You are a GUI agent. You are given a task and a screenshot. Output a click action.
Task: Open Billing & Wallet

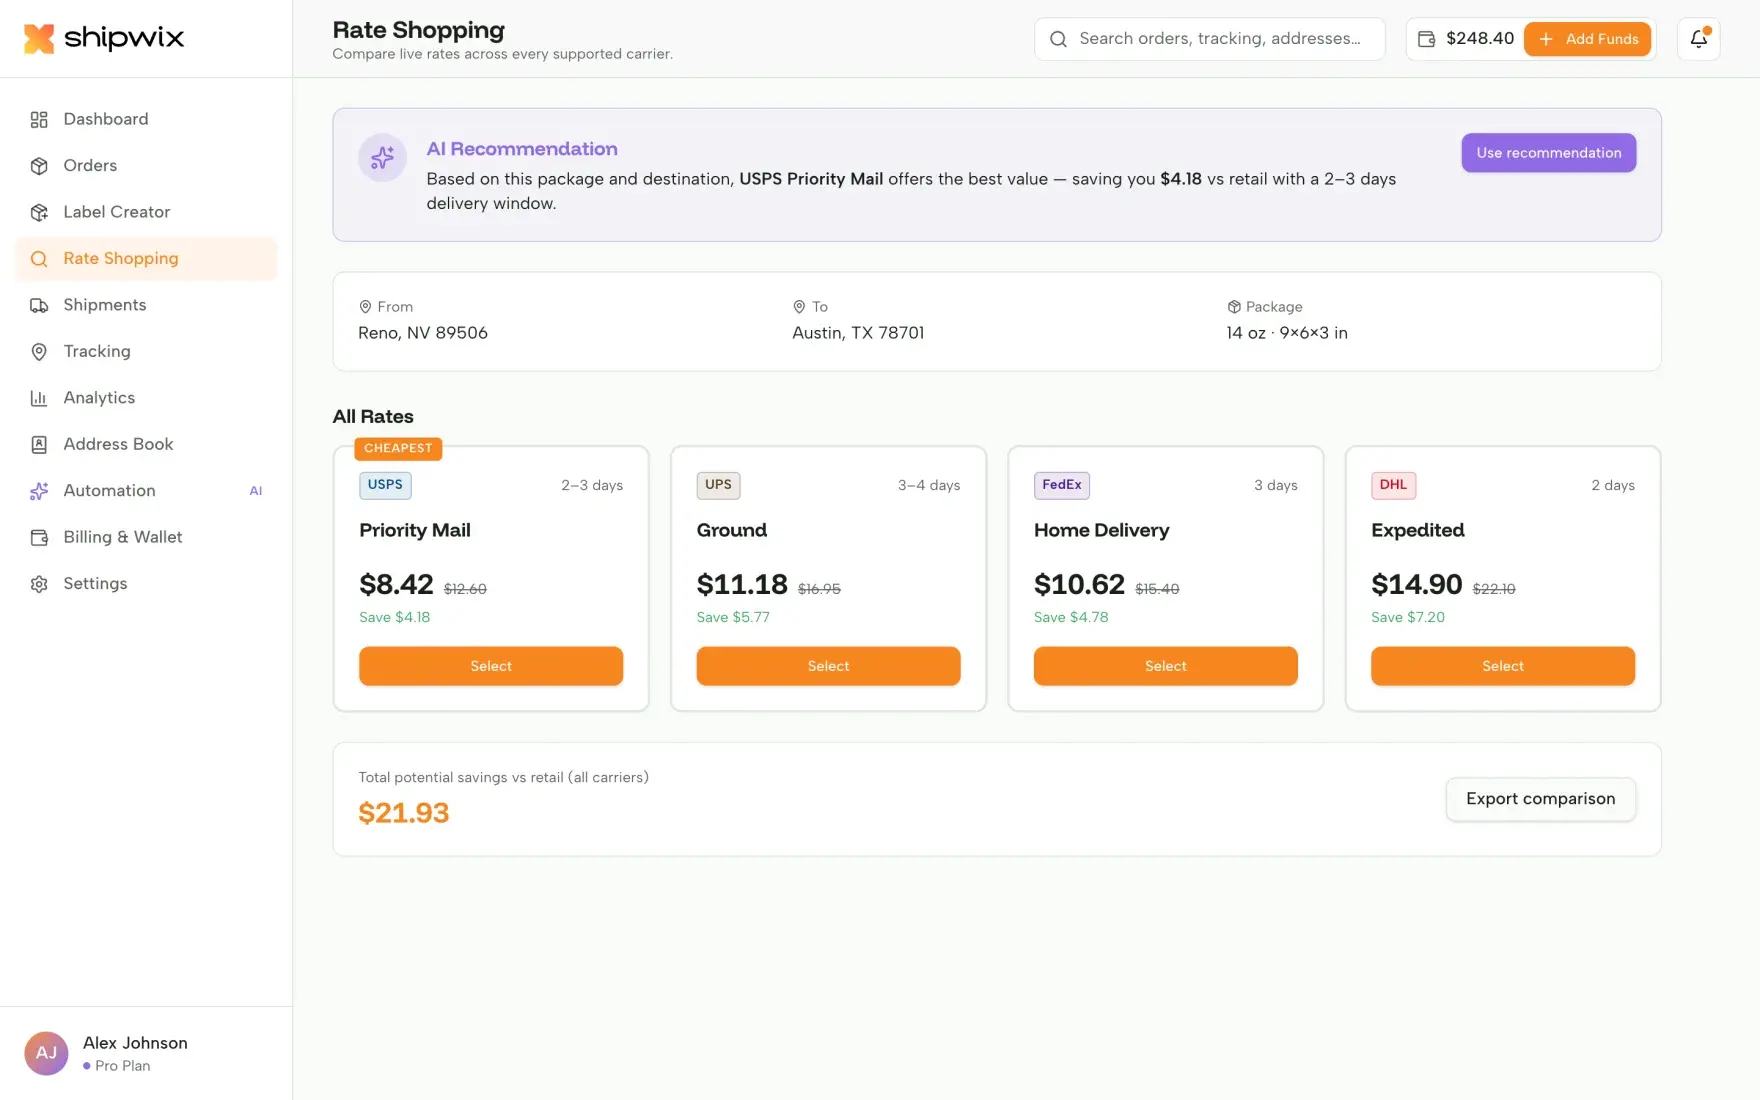[146, 538]
